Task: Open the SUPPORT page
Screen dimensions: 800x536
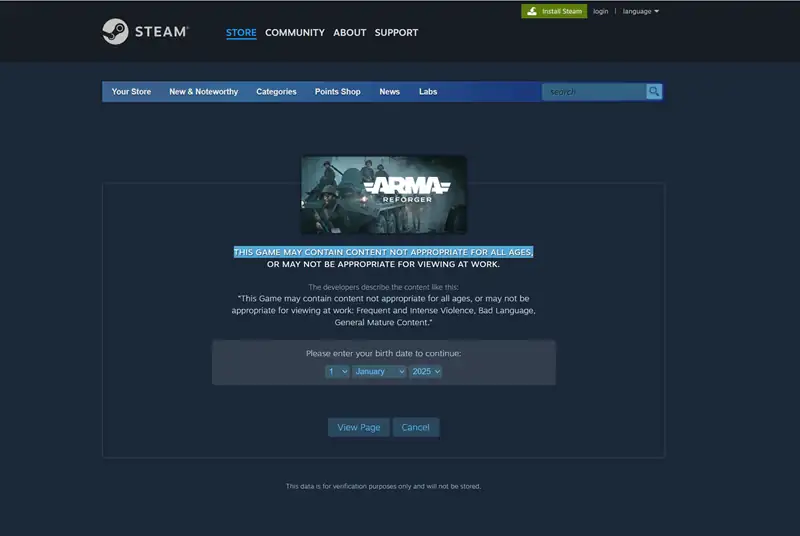Action: tap(396, 33)
